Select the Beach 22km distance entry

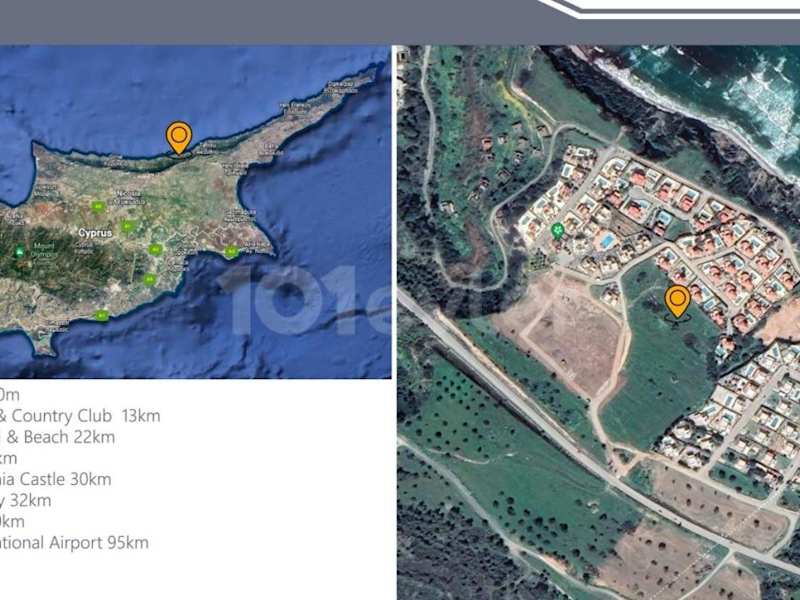58,437
